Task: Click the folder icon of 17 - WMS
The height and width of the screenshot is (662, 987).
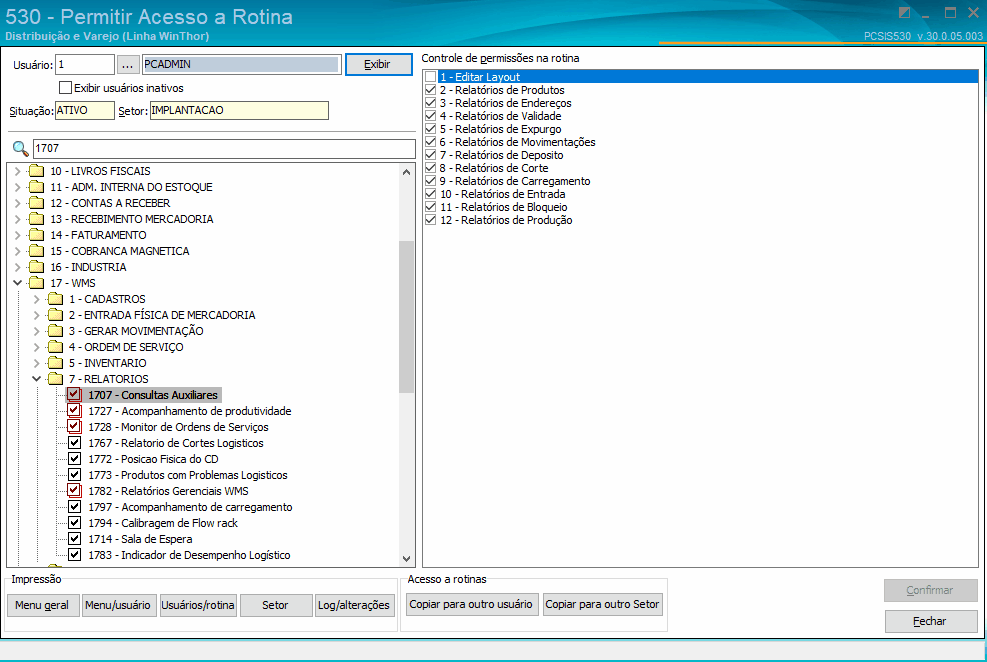Action: click(37, 283)
